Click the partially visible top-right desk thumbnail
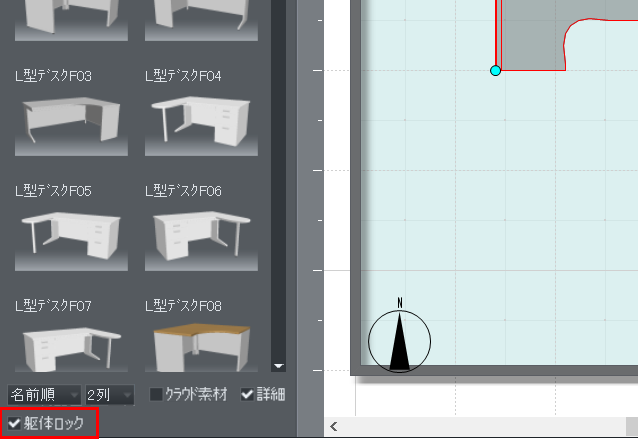640x440 pixels. [x=201, y=20]
